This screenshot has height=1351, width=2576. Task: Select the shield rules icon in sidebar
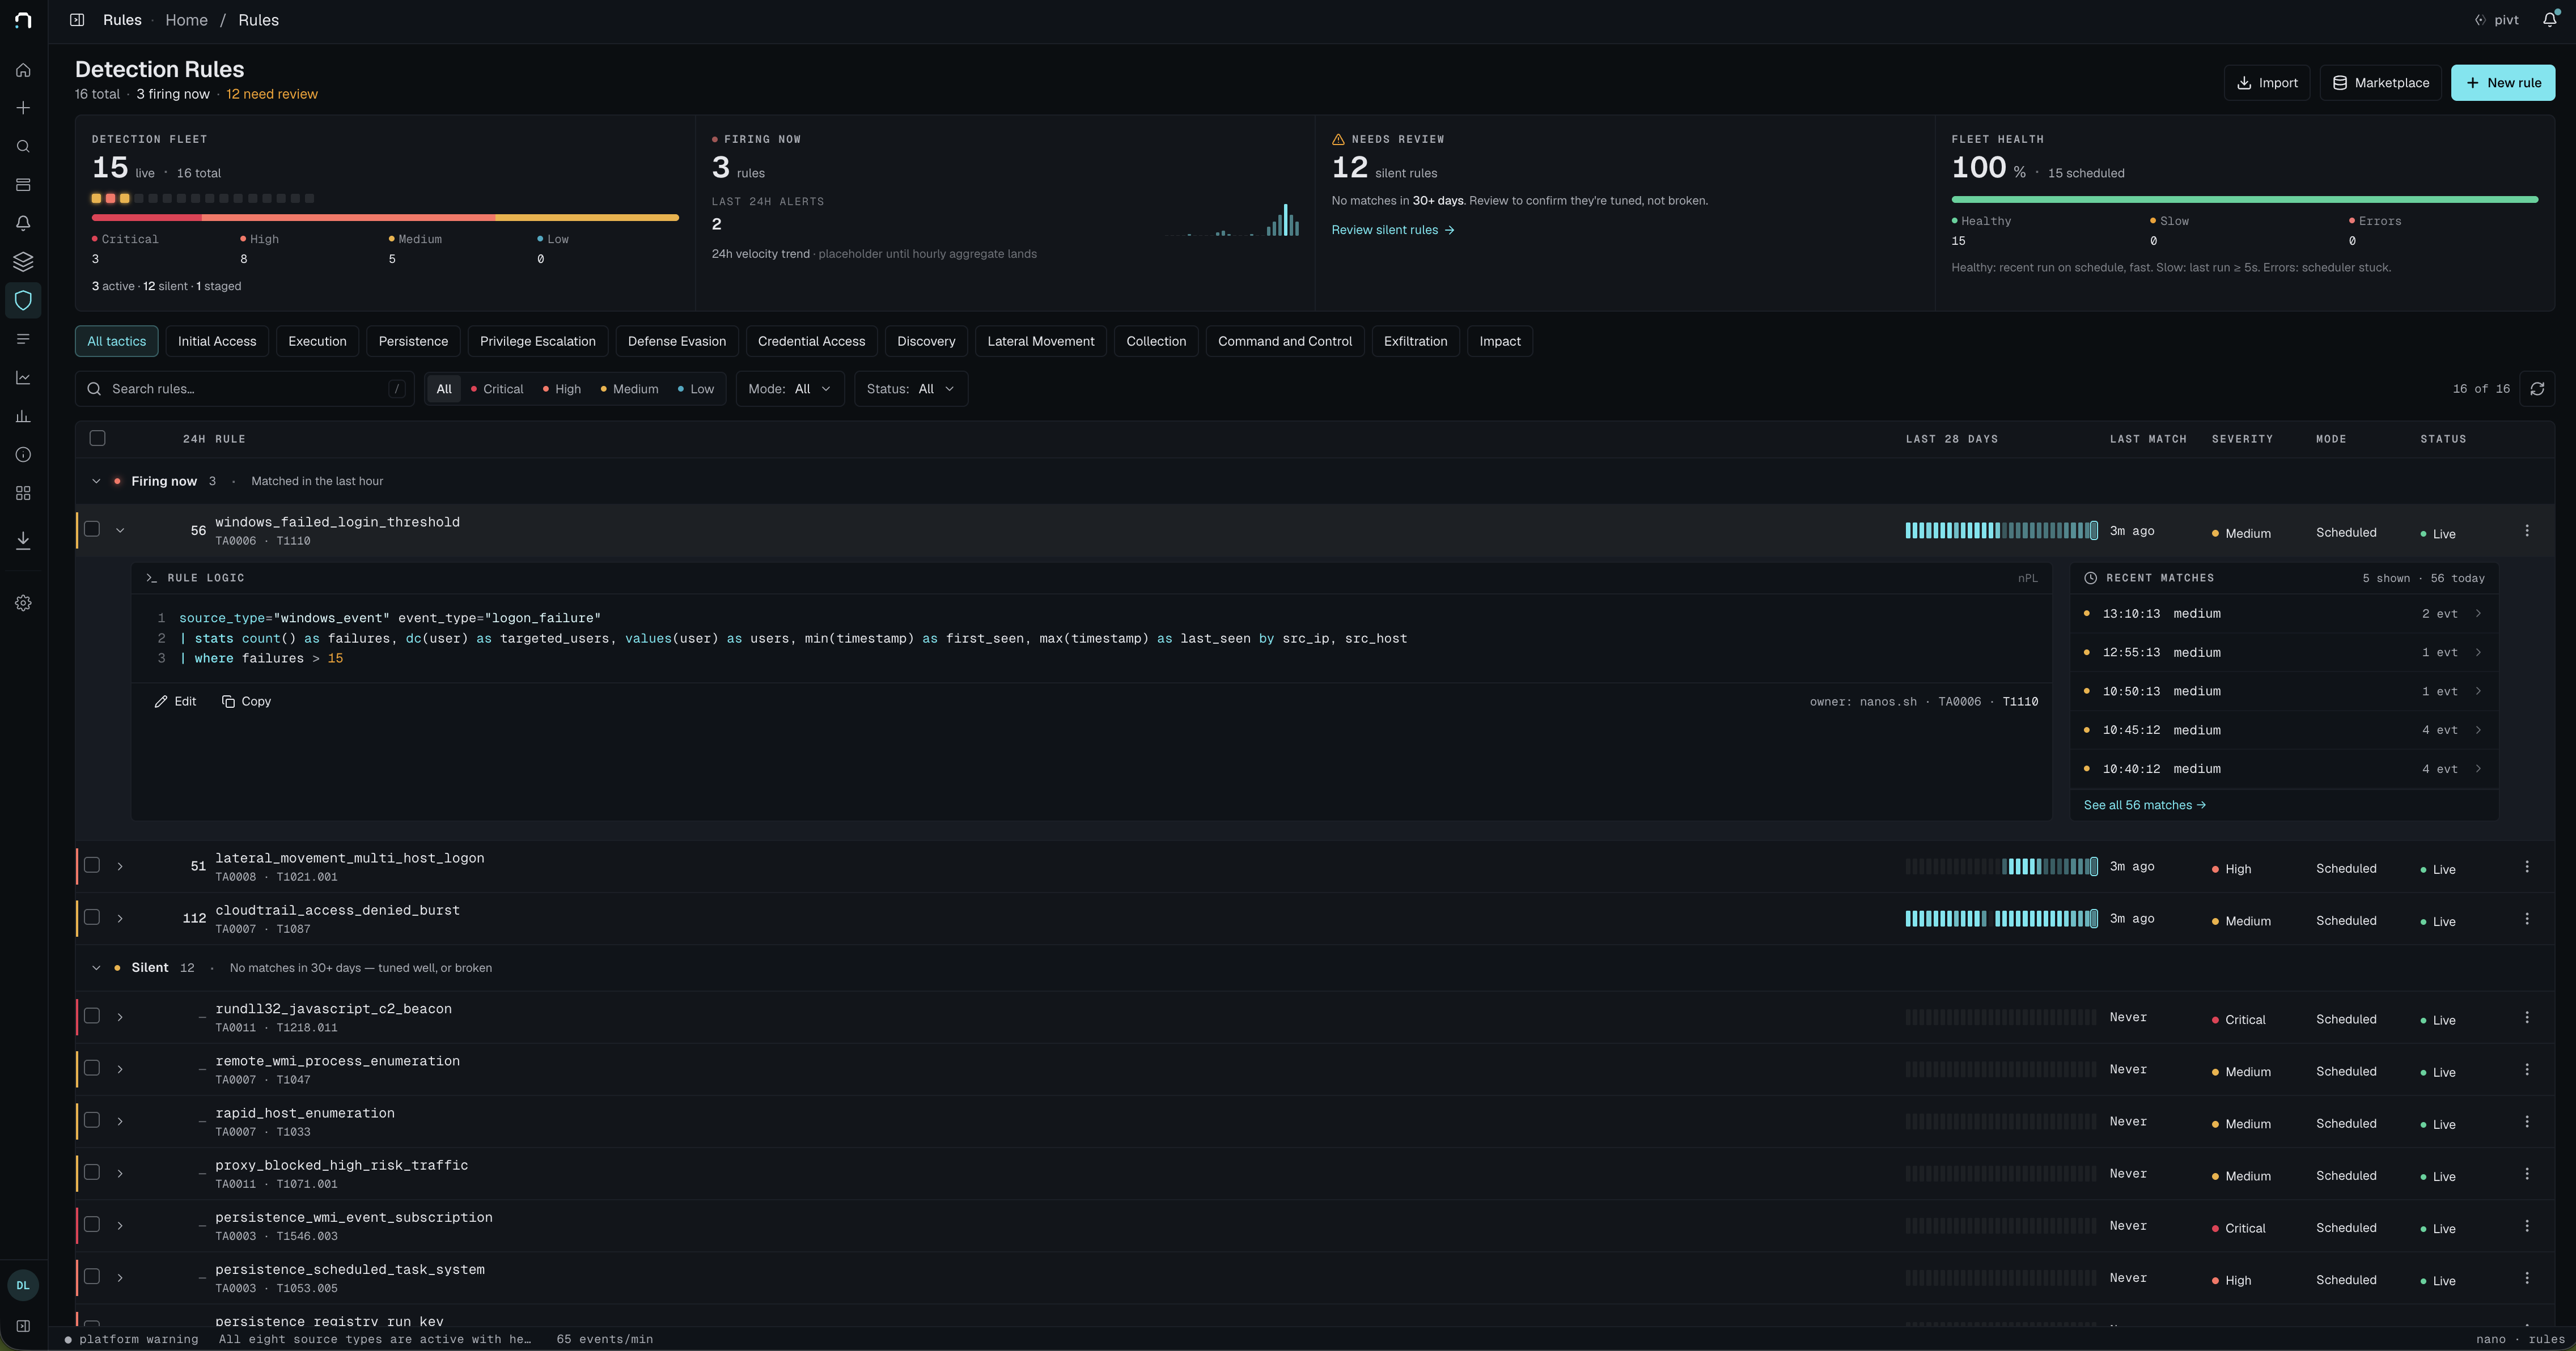pos(23,301)
